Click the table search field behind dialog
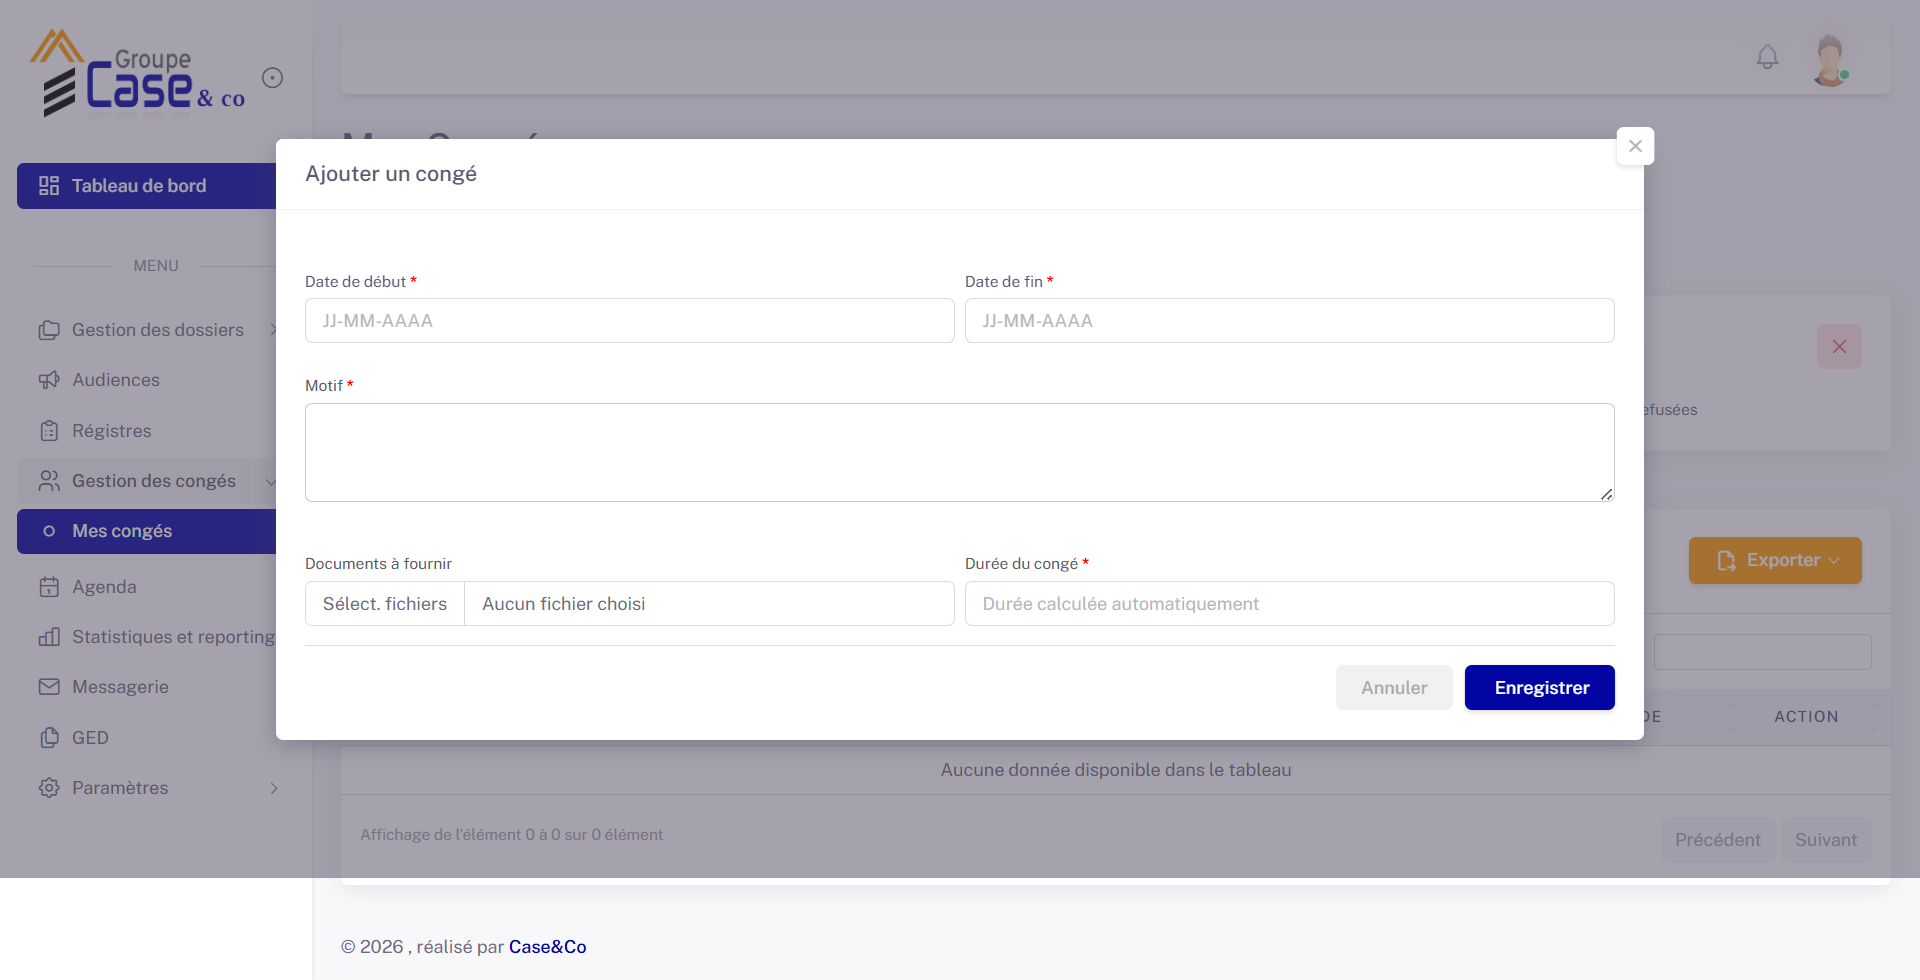Screen dimensions: 1920x980 click(x=1762, y=652)
